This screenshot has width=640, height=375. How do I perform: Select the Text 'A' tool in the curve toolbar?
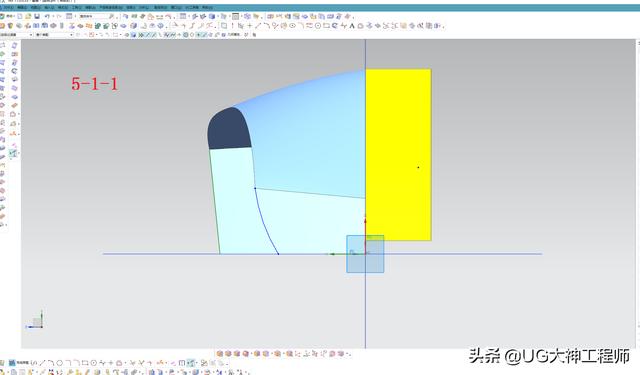[x=352, y=26]
